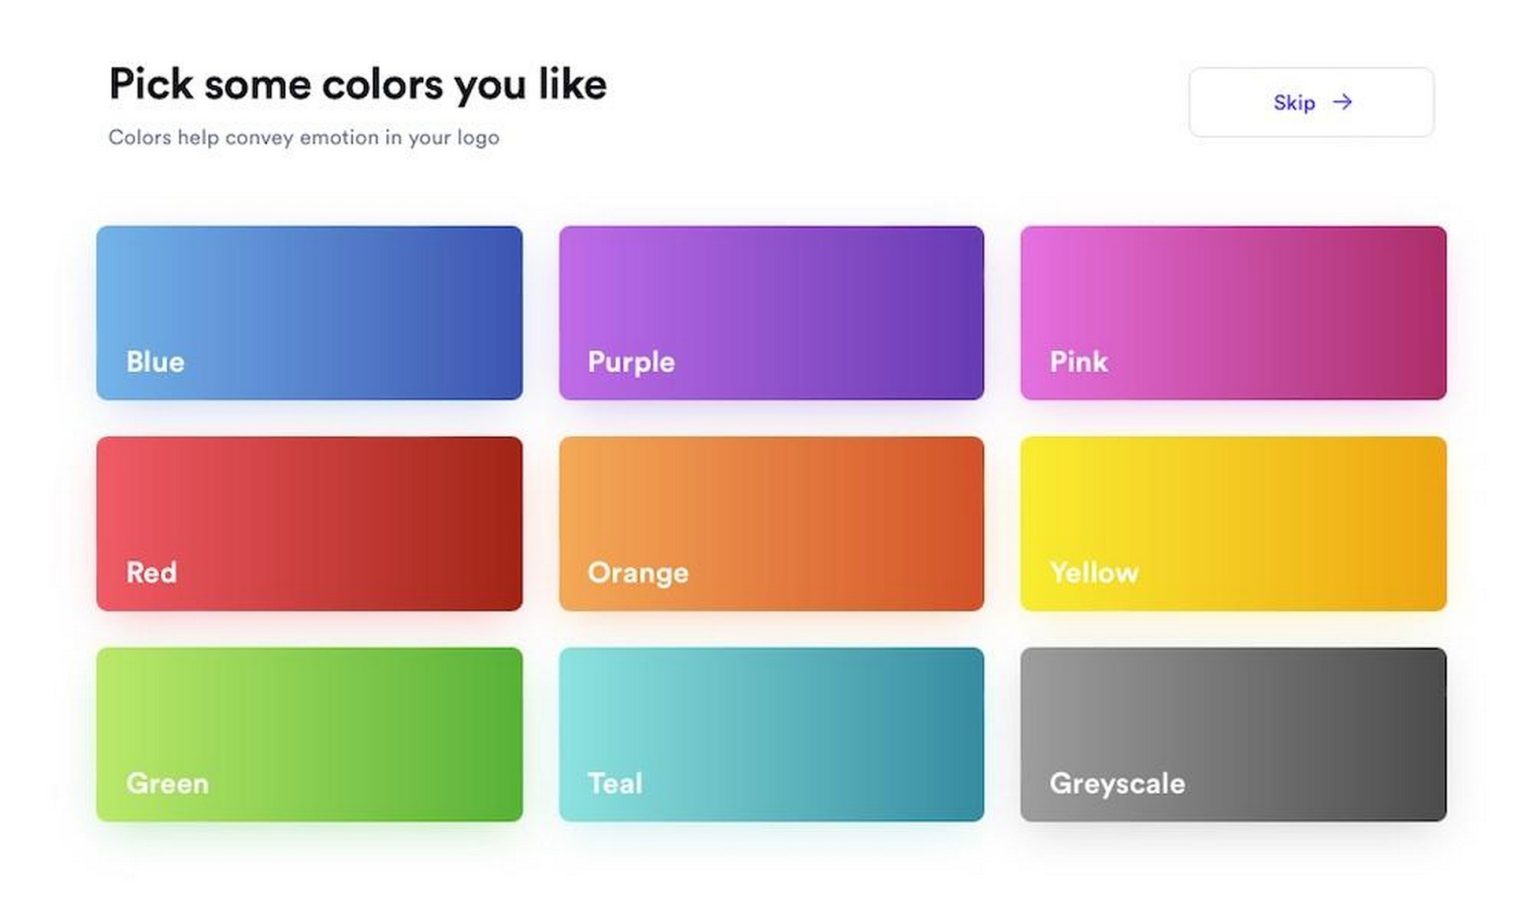This screenshot has height=912, width=1536.
Task: Choose the Orange gradient card
Action: [x=771, y=523]
